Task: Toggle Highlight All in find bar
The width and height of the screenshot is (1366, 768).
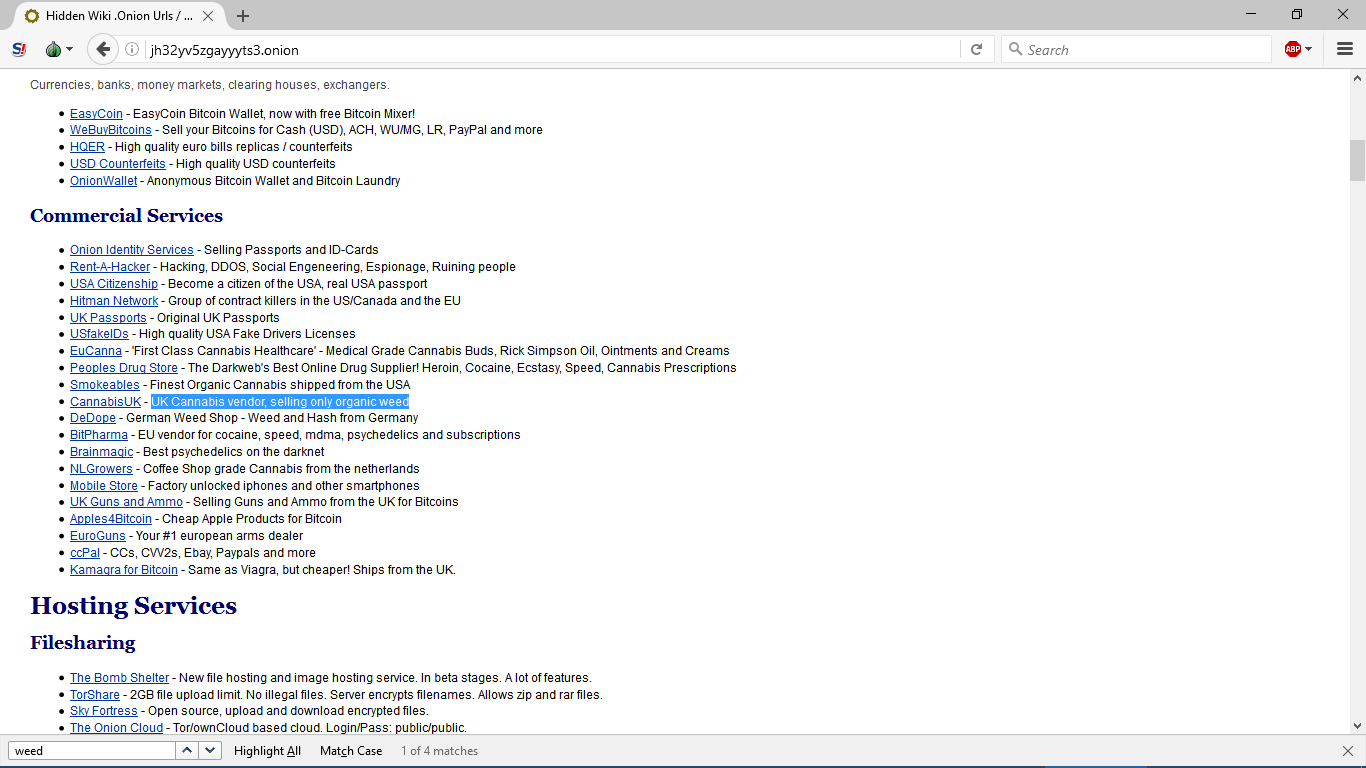Action: point(267,751)
